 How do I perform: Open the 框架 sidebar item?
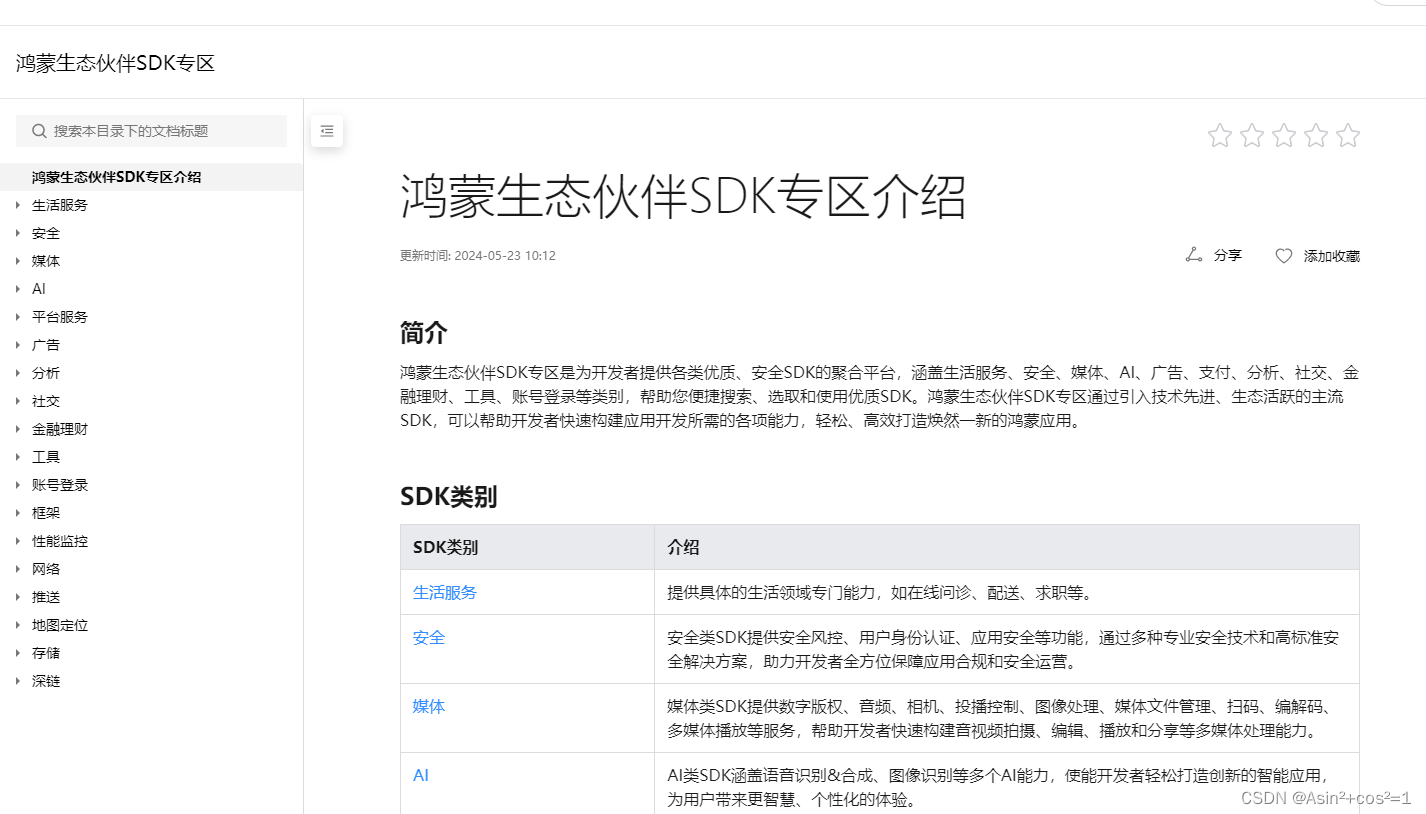click(46, 513)
